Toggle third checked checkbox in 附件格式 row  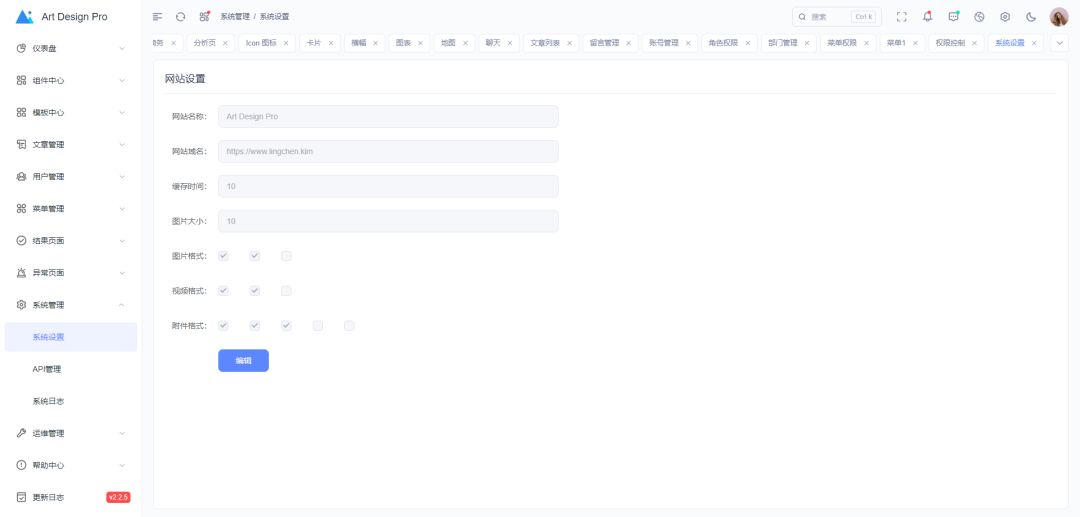pyautogui.click(x=287, y=326)
